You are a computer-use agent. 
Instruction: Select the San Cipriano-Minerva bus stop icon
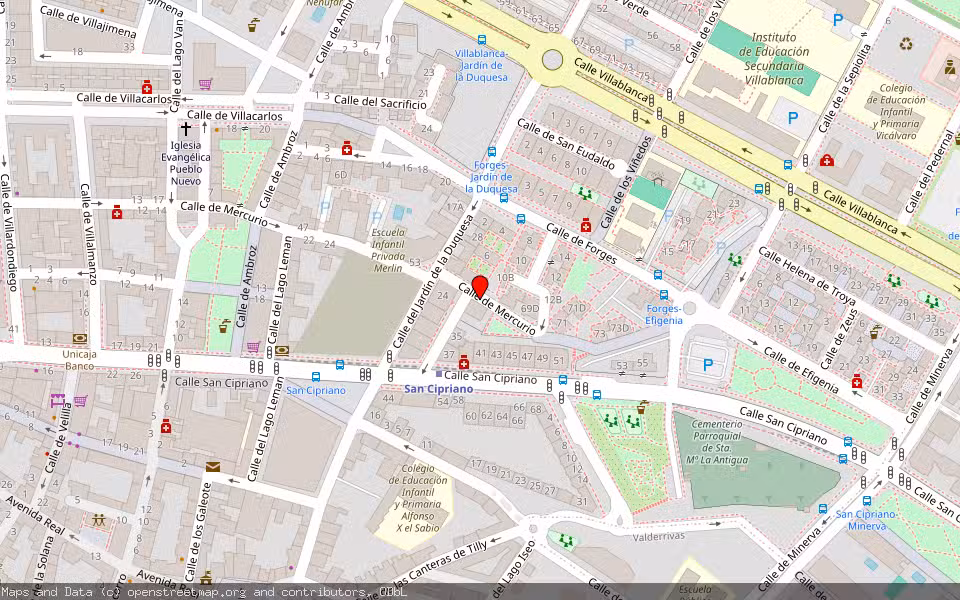click(866, 501)
